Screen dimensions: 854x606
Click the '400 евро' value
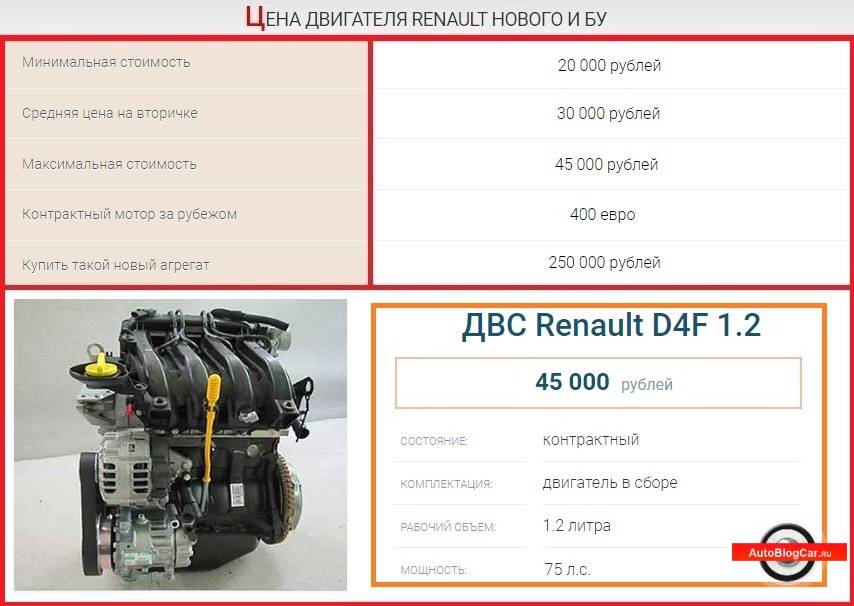[x=602, y=215]
